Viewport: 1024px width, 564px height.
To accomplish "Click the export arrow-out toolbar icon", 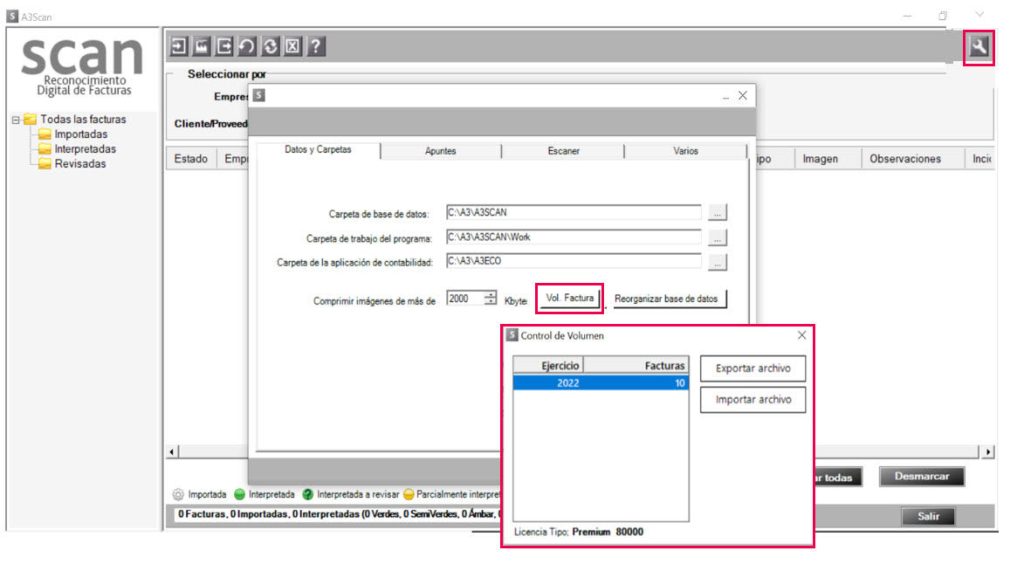I will 224,46.
